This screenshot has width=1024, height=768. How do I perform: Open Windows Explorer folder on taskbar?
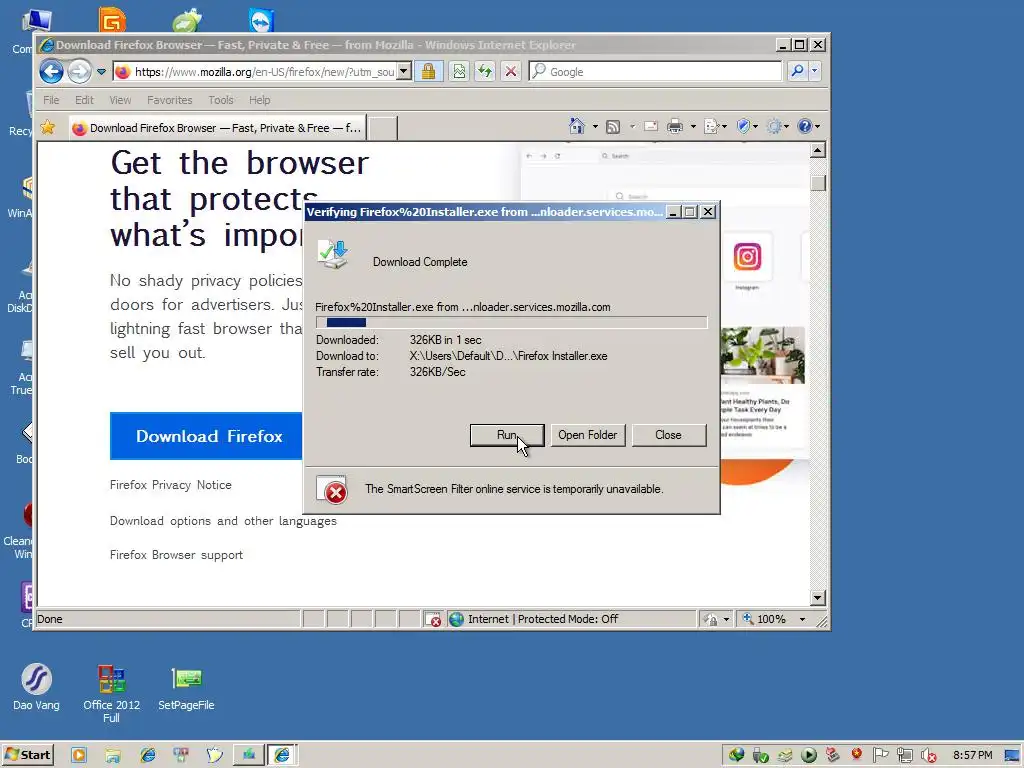pyautogui.click(x=113, y=755)
